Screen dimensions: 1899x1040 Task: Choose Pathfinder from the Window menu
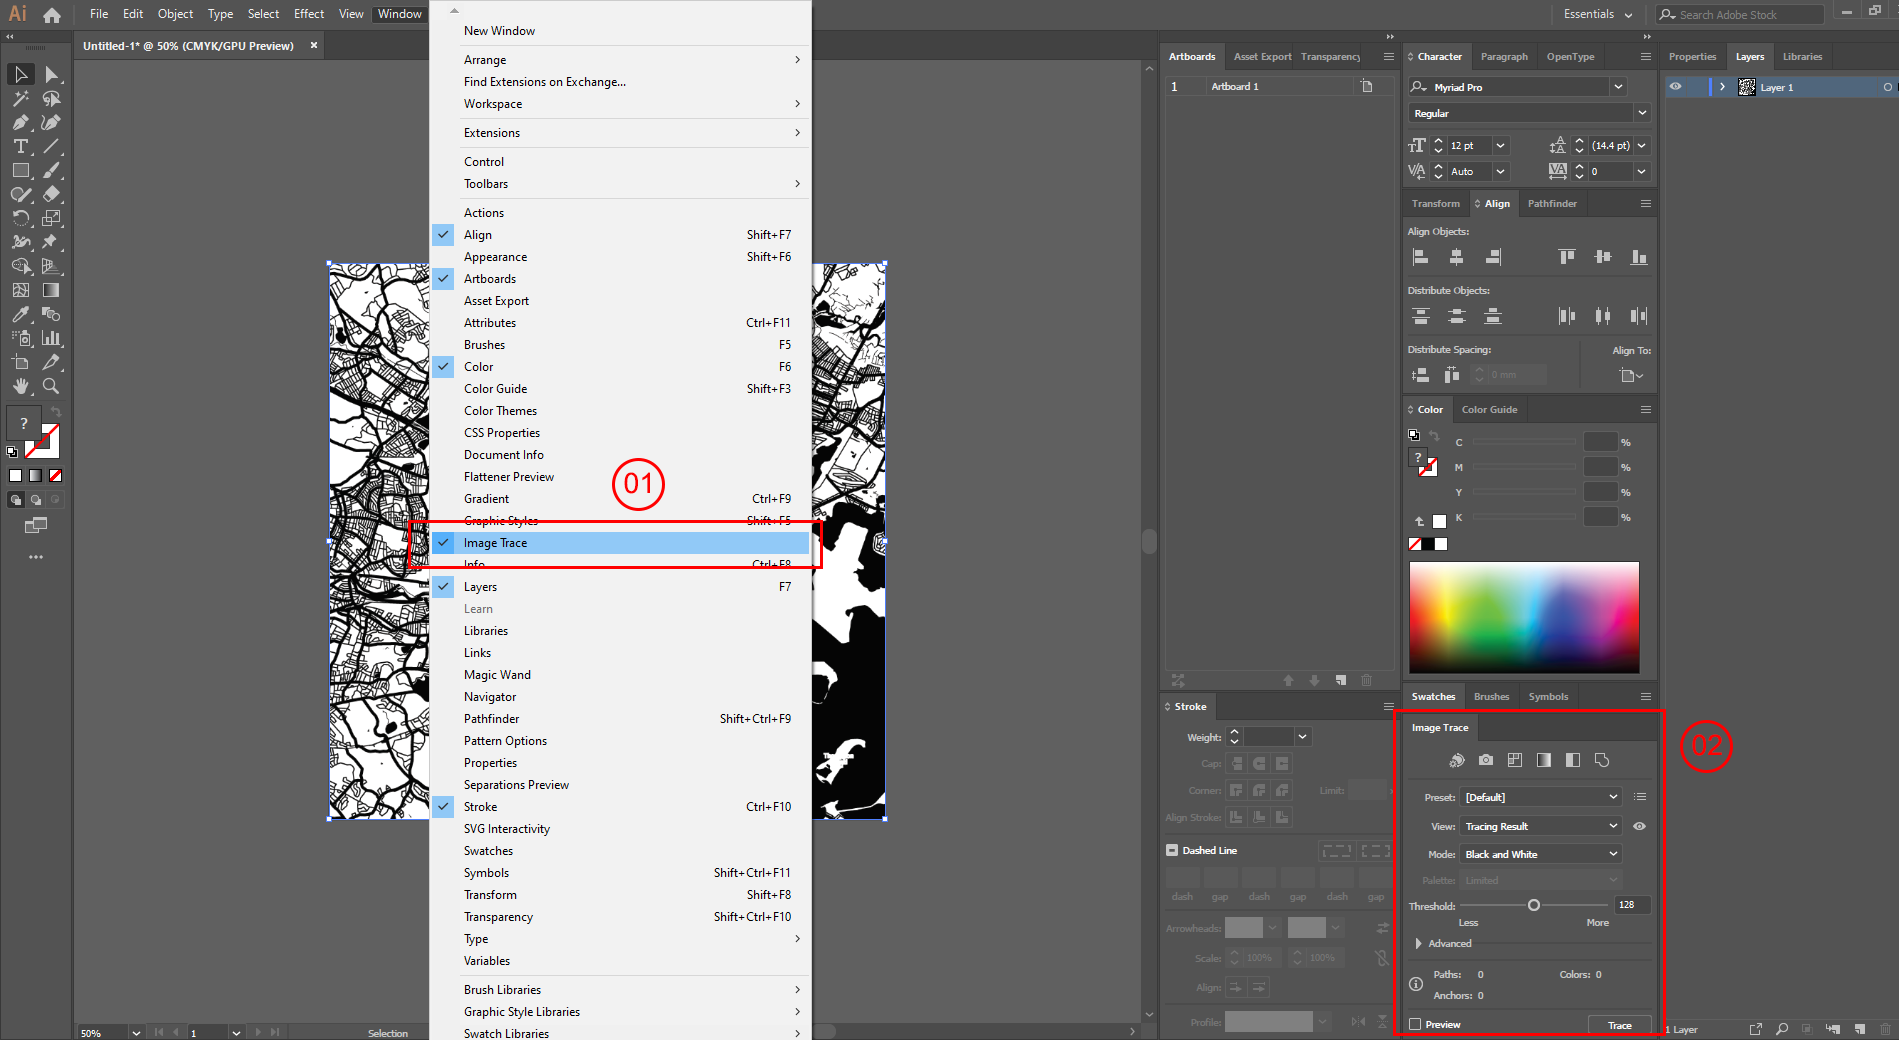(491, 718)
